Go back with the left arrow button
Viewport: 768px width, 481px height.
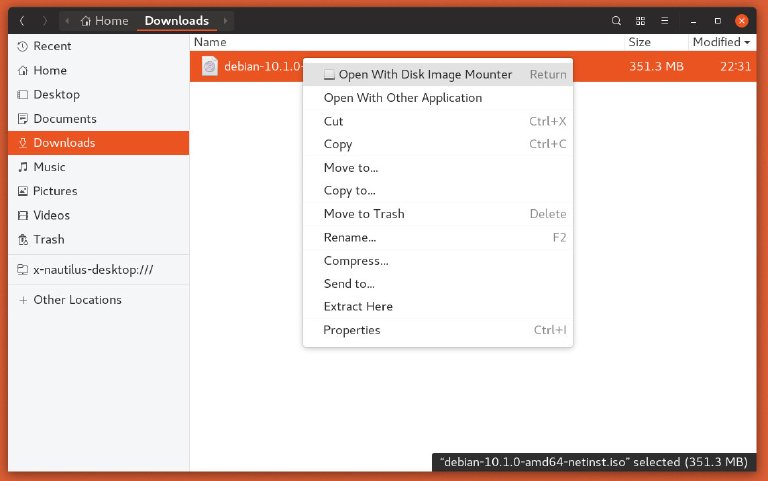[x=23, y=20]
